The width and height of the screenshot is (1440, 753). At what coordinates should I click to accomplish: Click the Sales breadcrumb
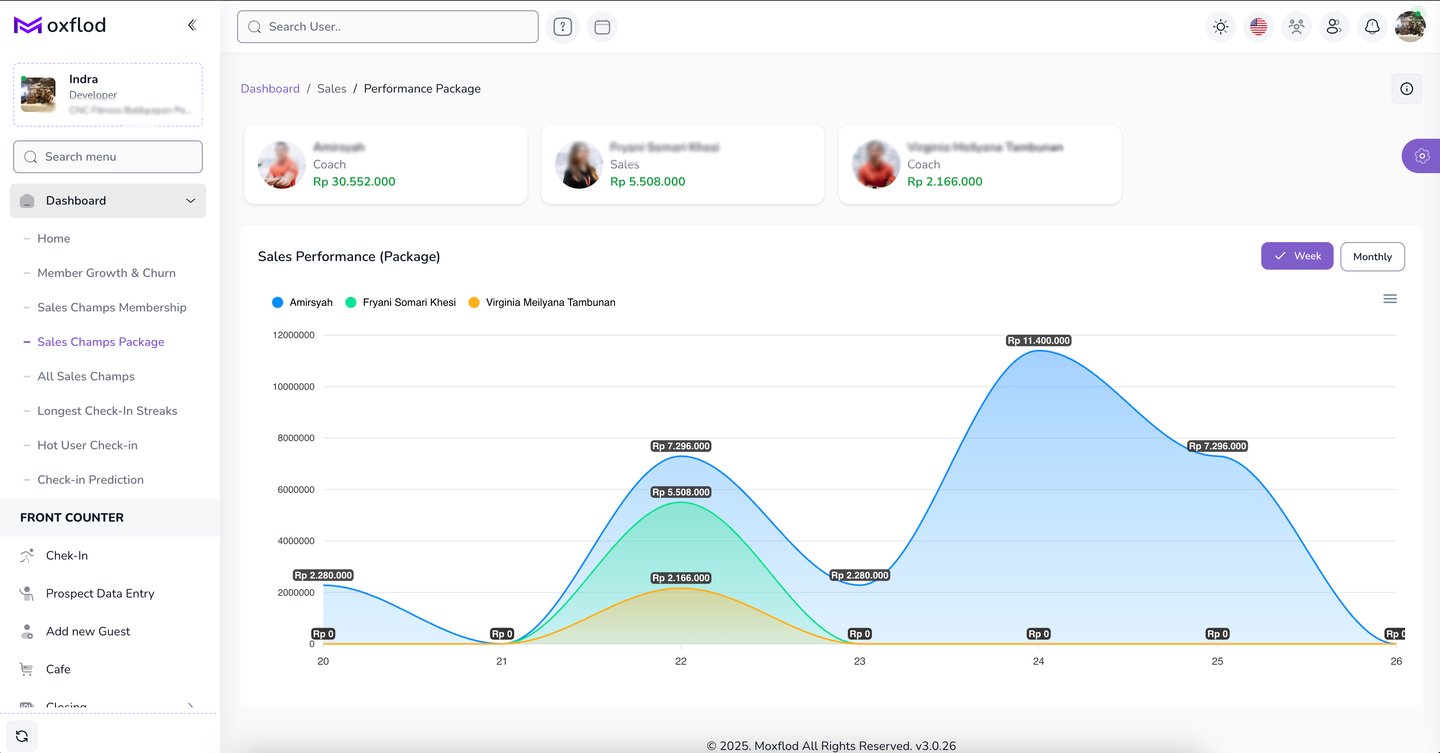coord(332,89)
